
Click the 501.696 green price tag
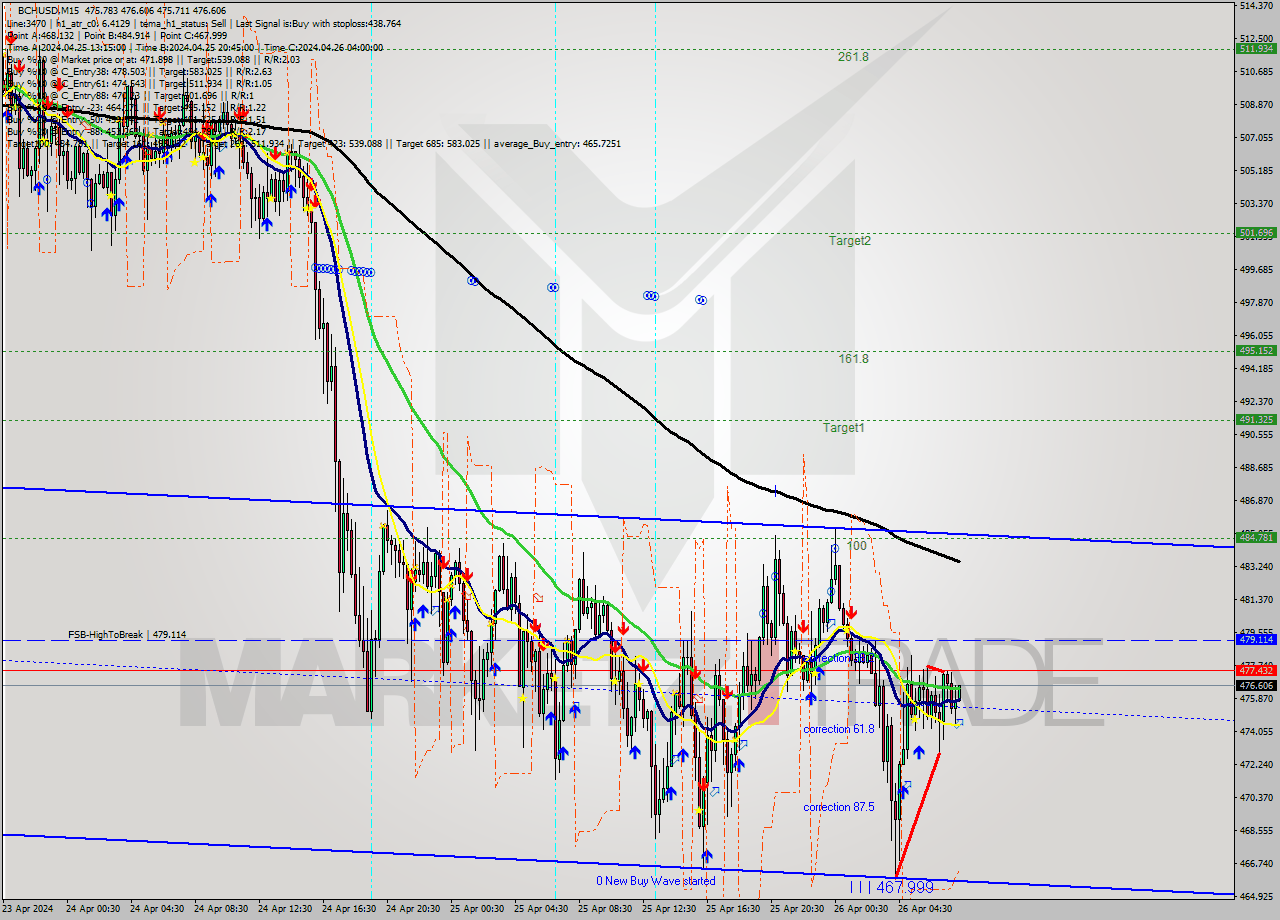point(1256,233)
